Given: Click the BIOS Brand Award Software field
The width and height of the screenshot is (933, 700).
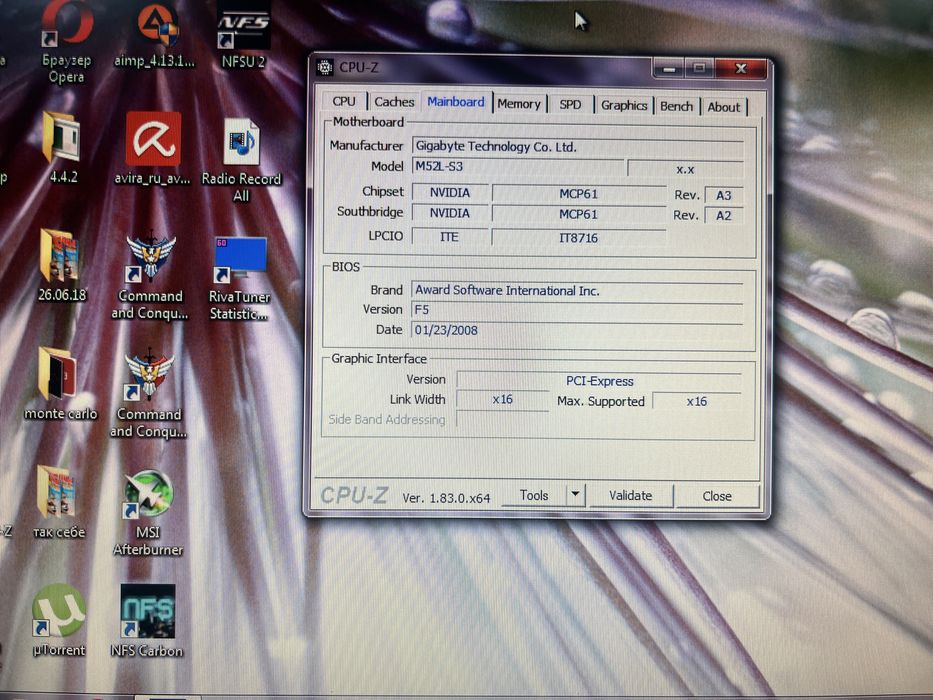Looking at the screenshot, I should coord(577,290).
